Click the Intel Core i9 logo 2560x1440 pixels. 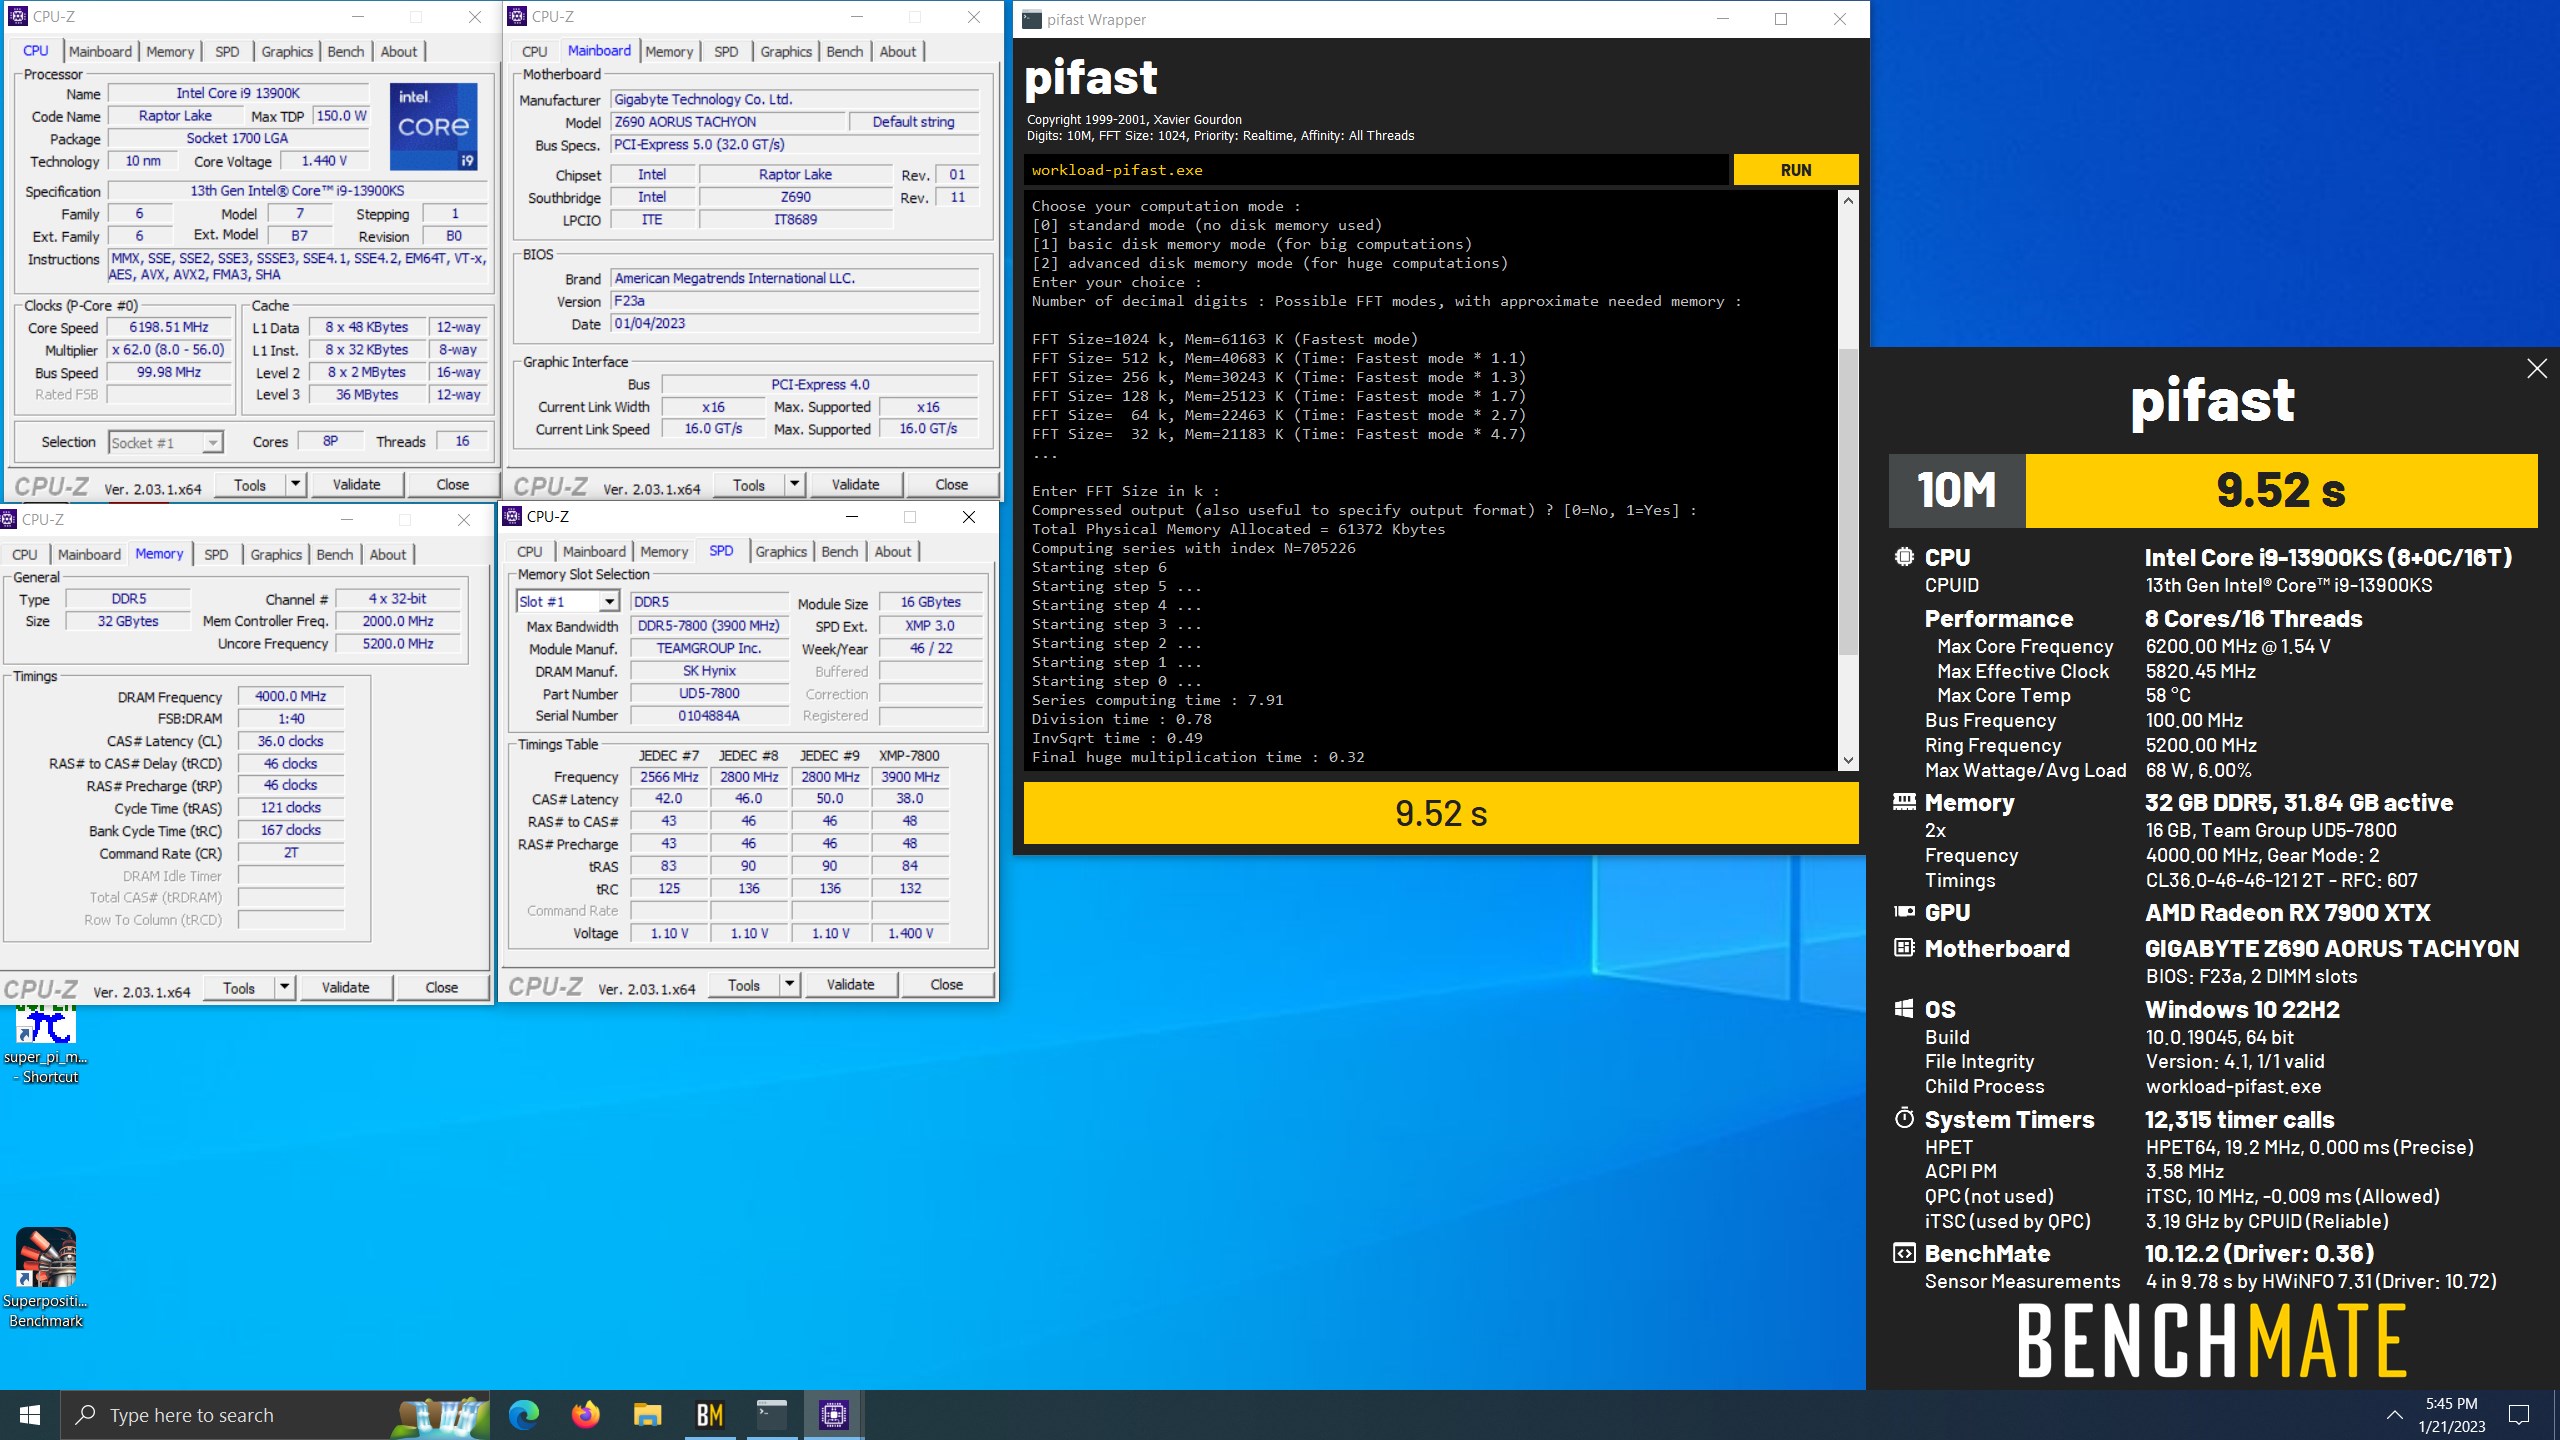(x=433, y=126)
